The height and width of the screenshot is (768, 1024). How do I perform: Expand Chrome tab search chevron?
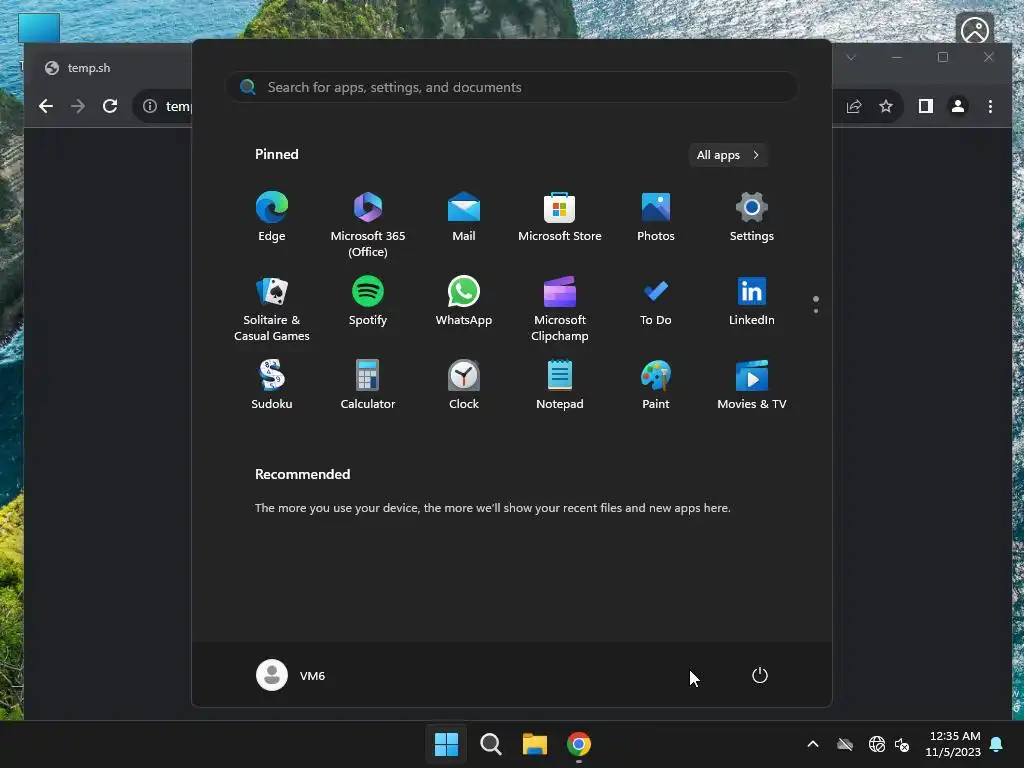coord(851,57)
